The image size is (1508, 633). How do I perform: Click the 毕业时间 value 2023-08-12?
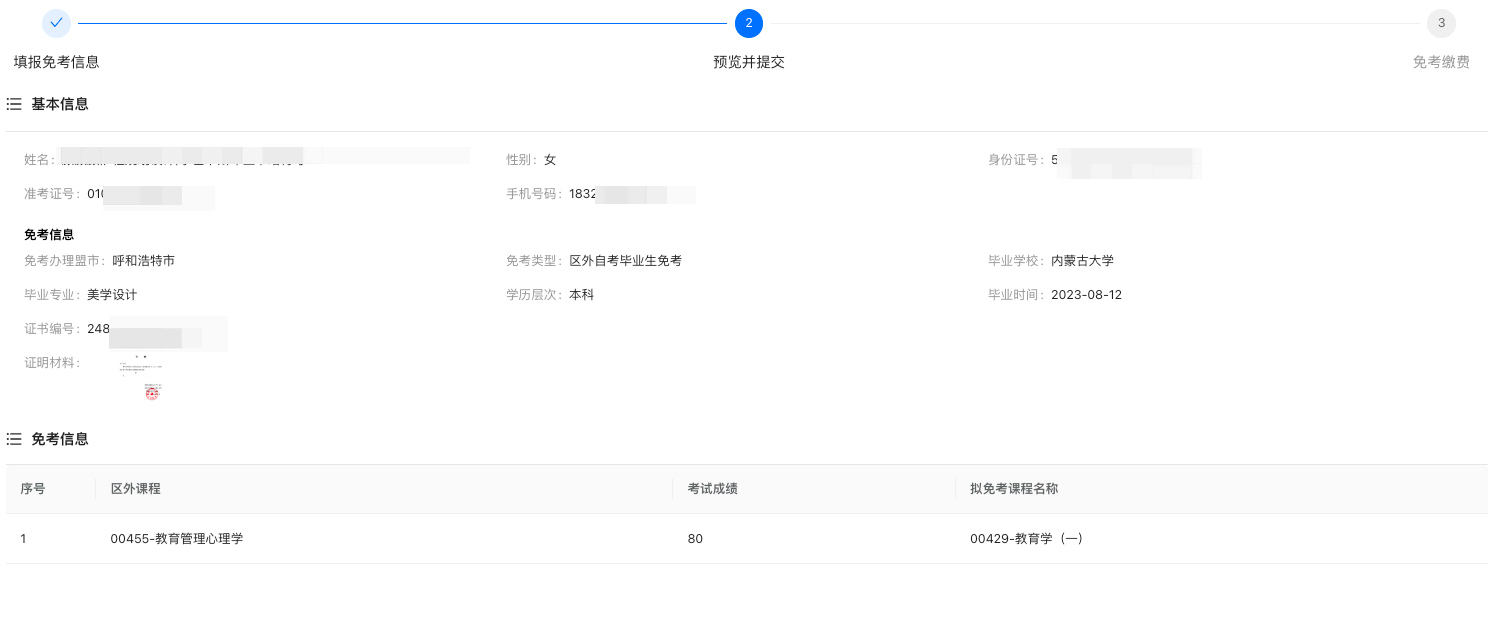click(1086, 295)
